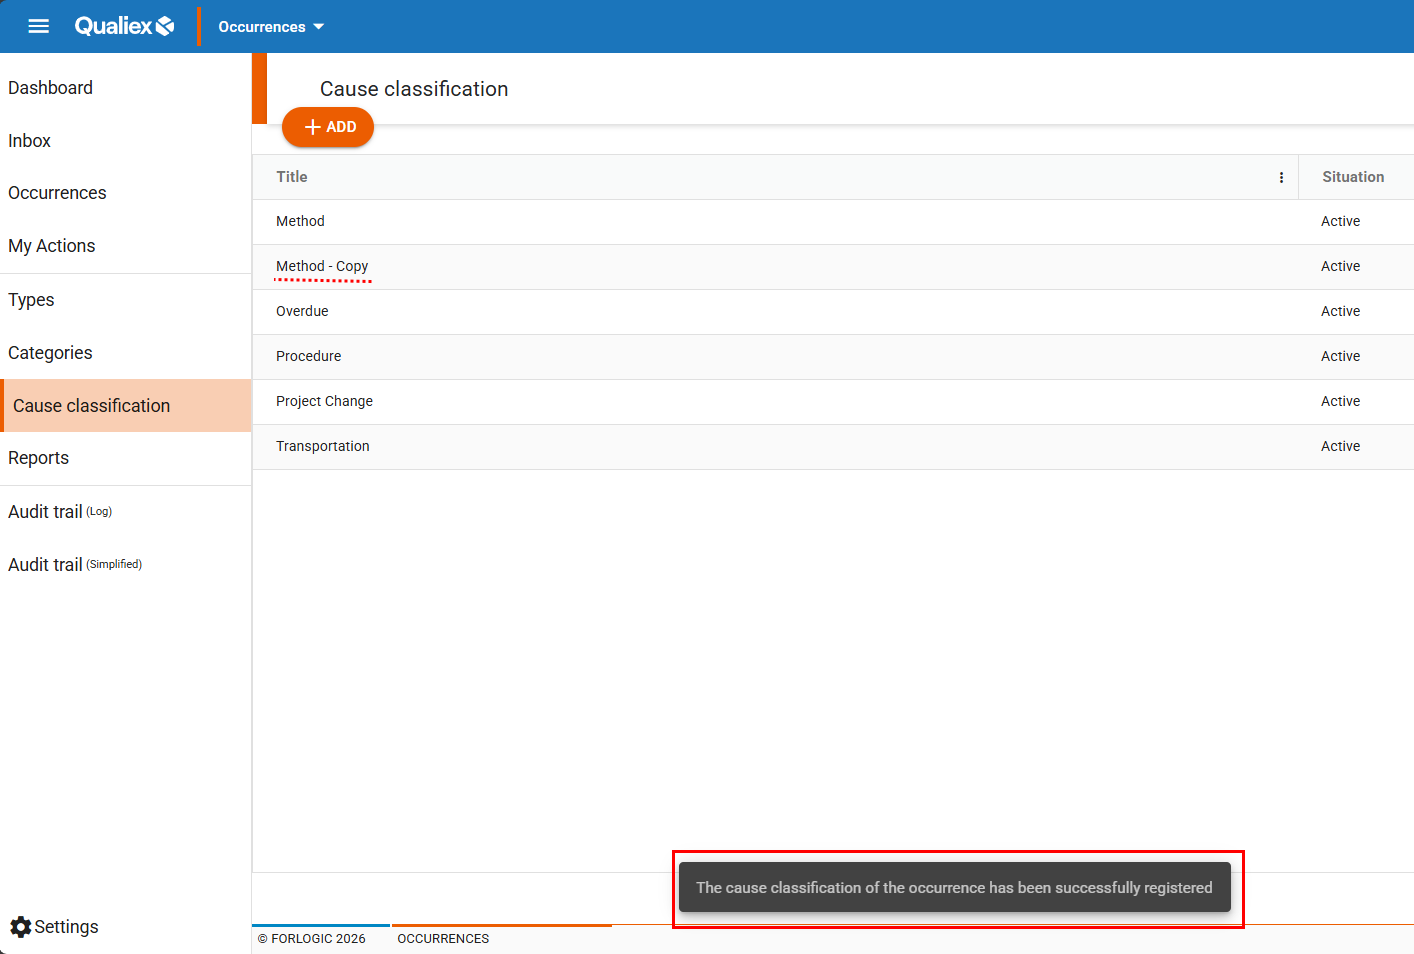This screenshot has height=954, width=1414.
Task: Sort by the Situation column header
Action: pos(1352,177)
